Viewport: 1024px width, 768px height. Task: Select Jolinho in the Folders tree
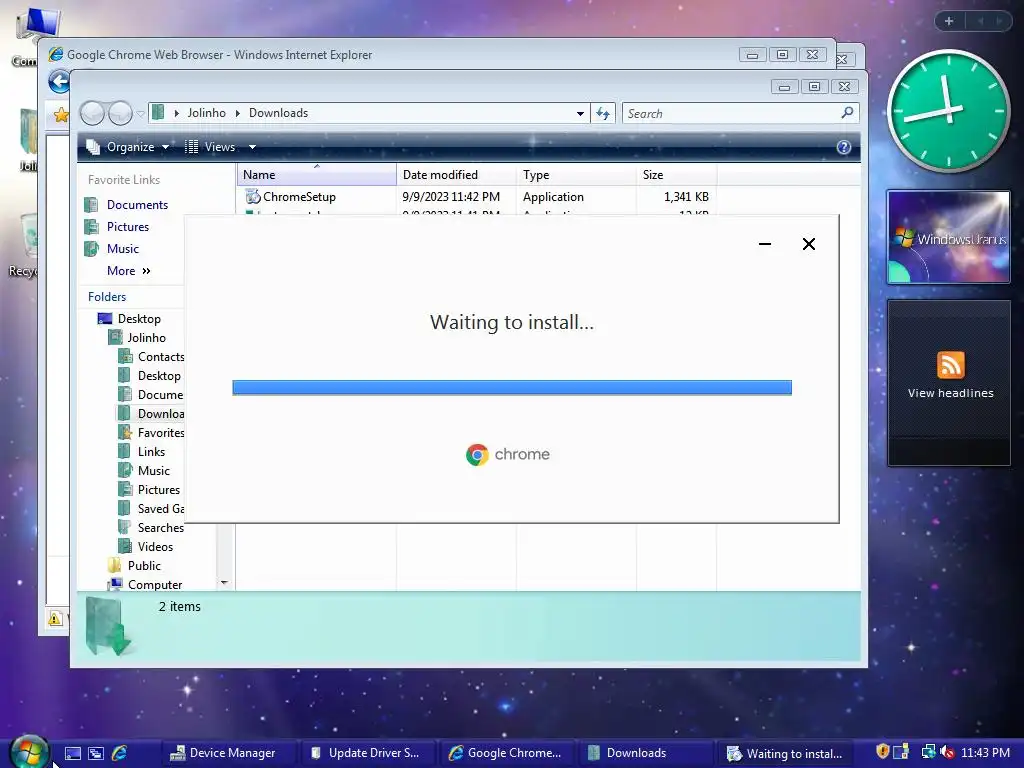click(x=146, y=338)
